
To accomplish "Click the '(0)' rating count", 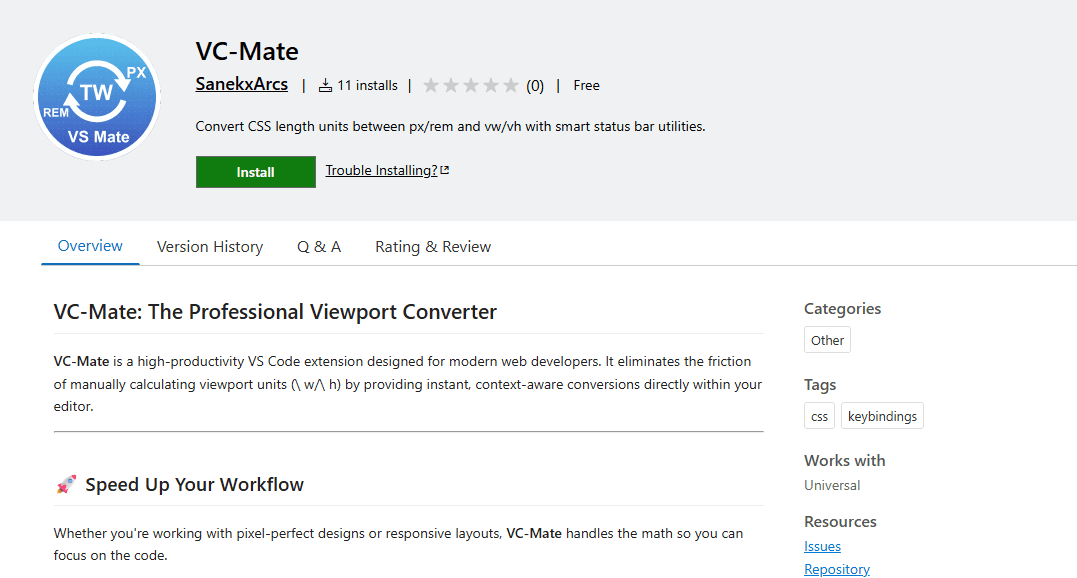I will tap(535, 86).
